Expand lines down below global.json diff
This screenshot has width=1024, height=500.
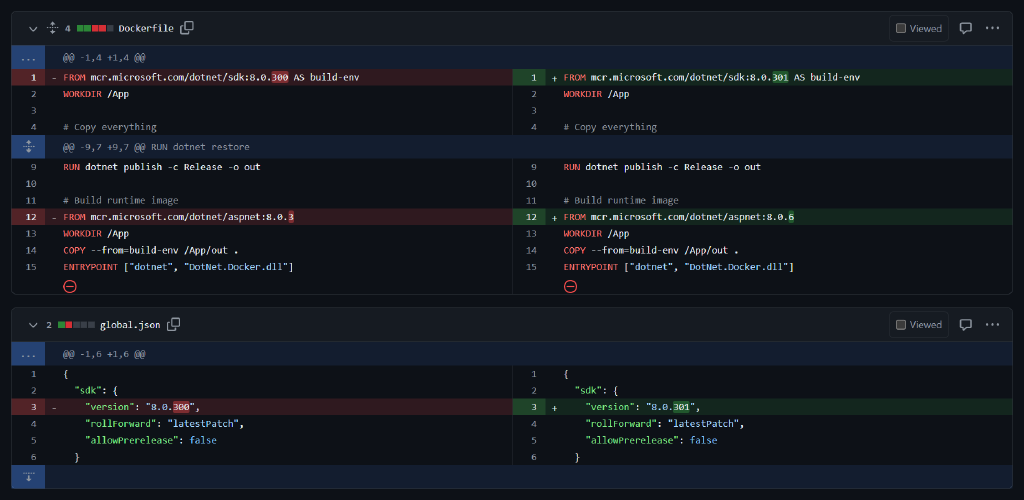(28, 477)
